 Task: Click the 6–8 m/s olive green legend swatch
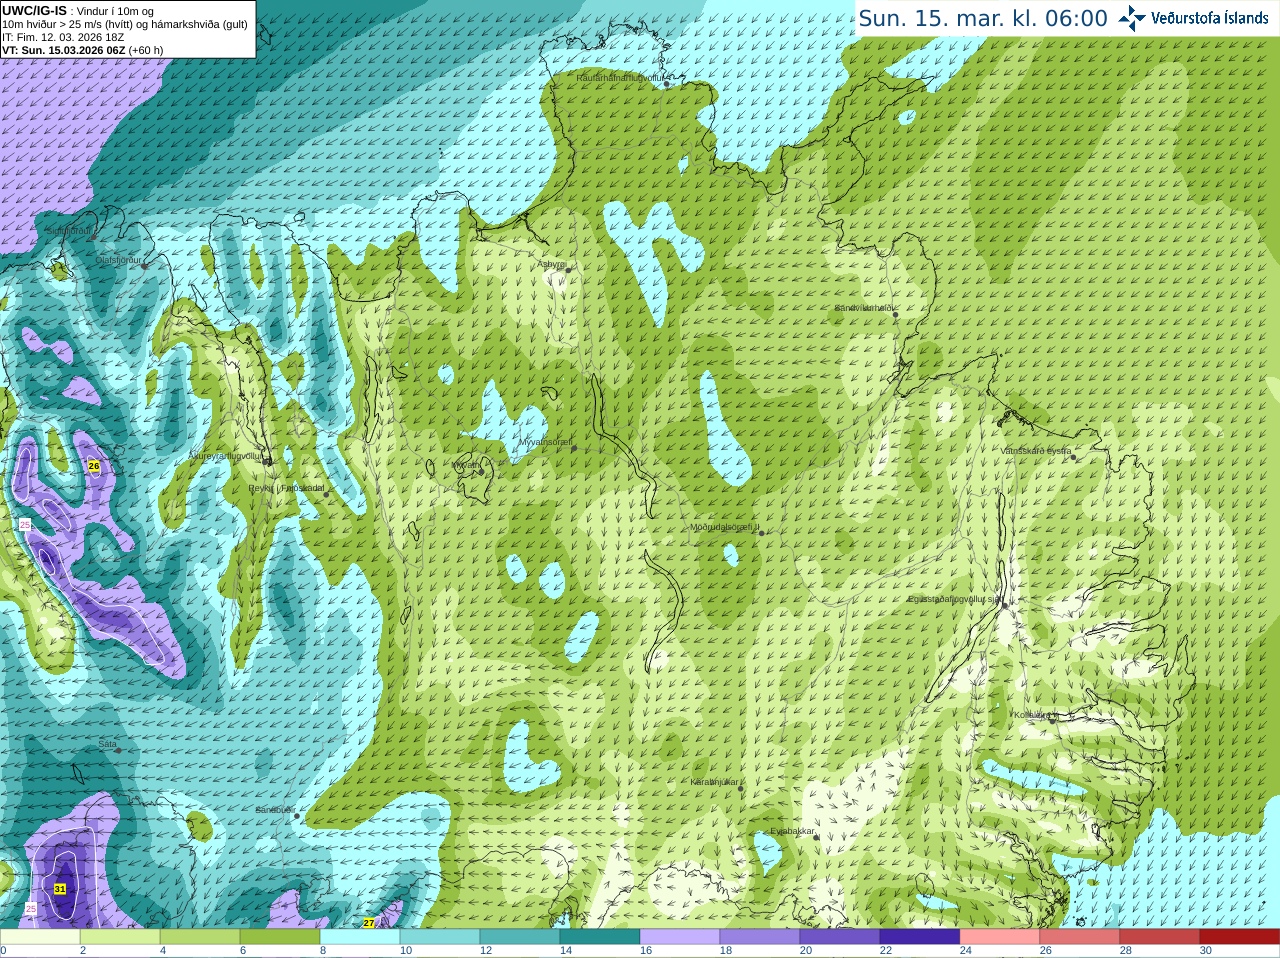pyautogui.click(x=280, y=937)
